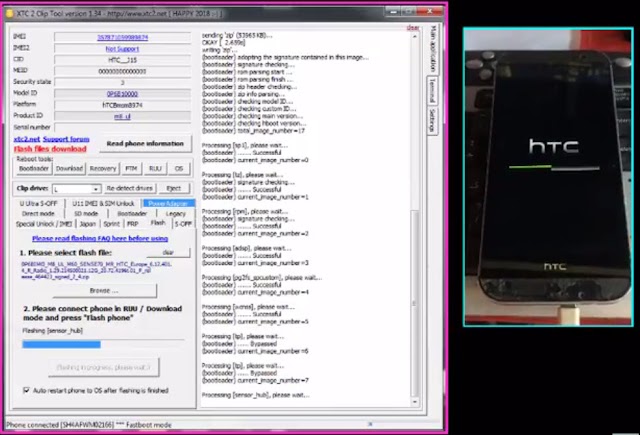Click the selected flash file name text
Viewport: 640px width, 435px height.
click(x=97, y=270)
